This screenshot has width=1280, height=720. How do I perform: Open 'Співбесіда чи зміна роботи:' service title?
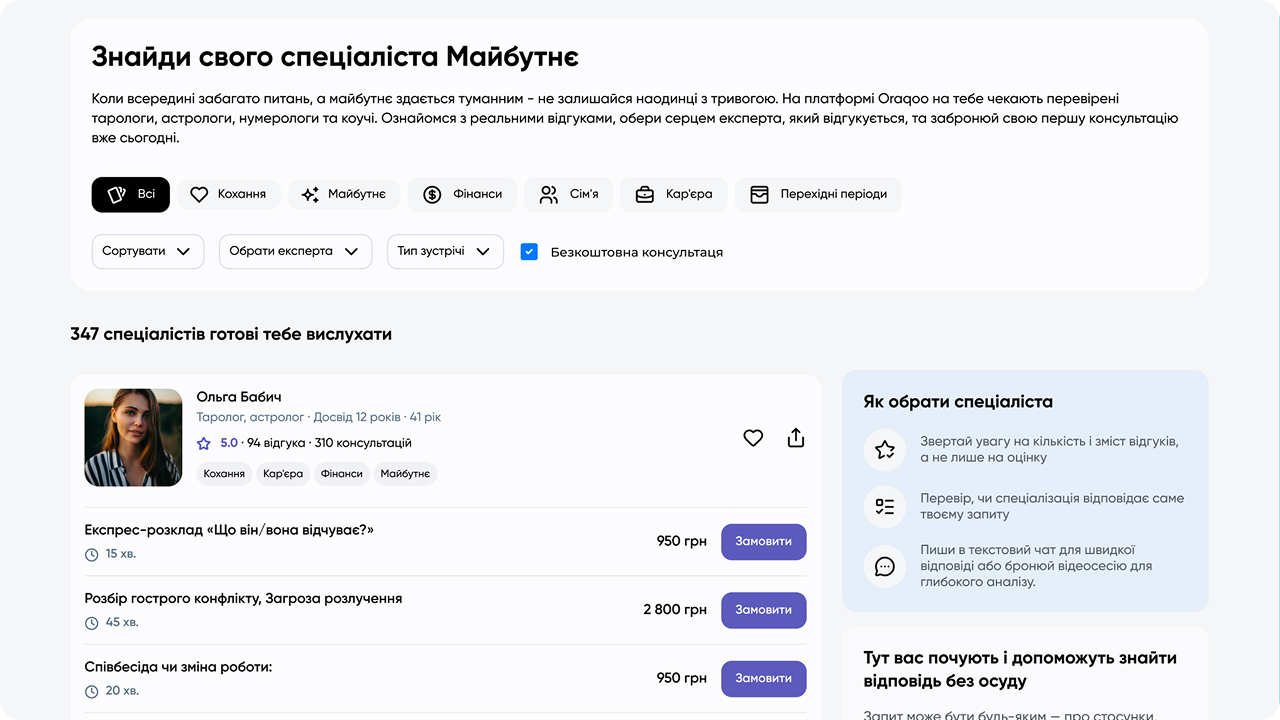pyautogui.click(x=178, y=667)
